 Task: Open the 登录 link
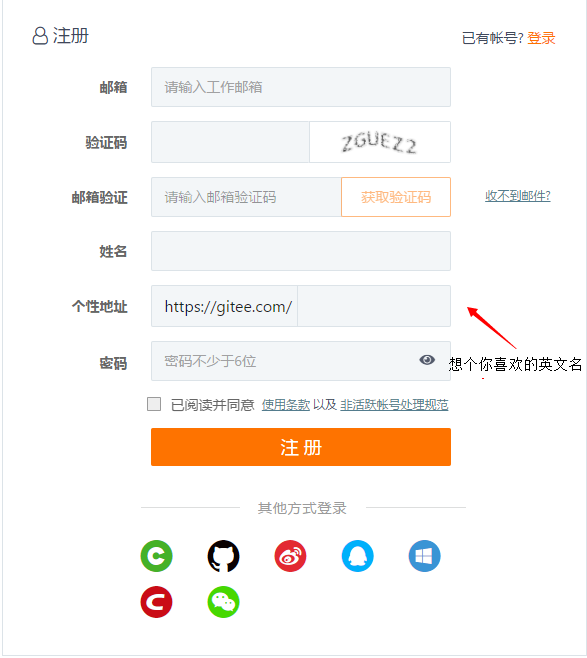tap(541, 38)
